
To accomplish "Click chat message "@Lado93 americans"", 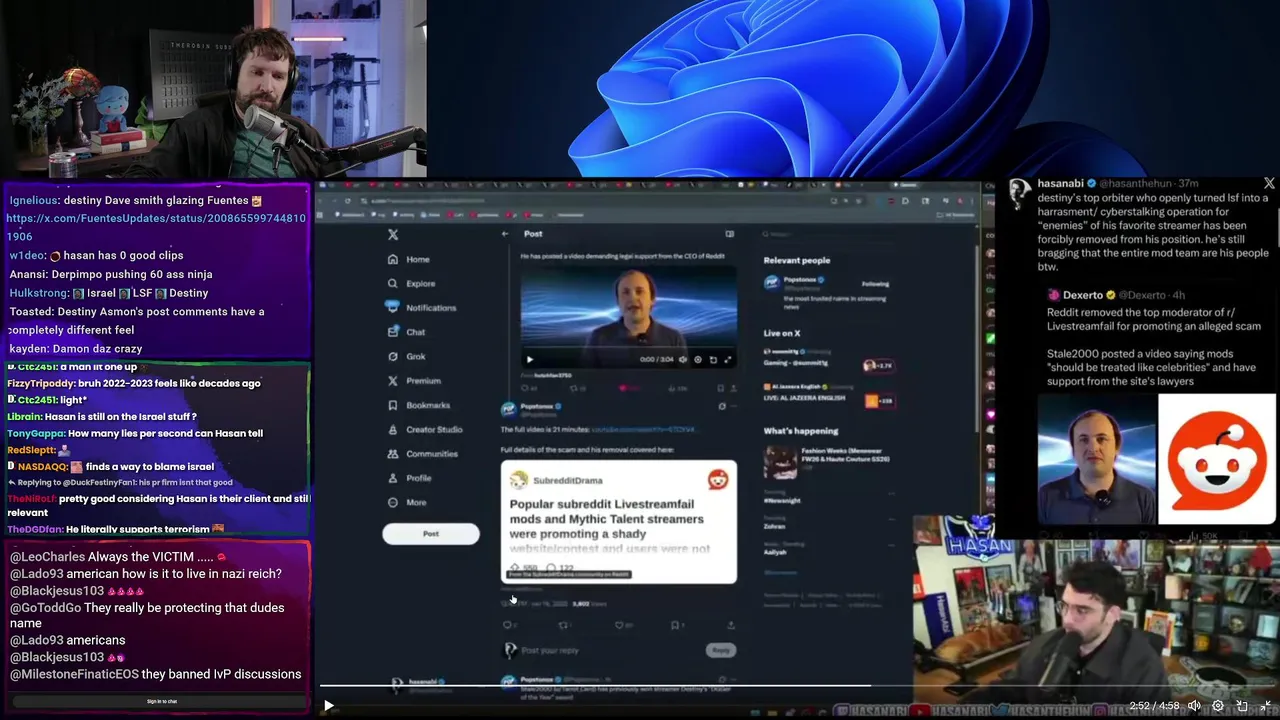I will 68,640.
